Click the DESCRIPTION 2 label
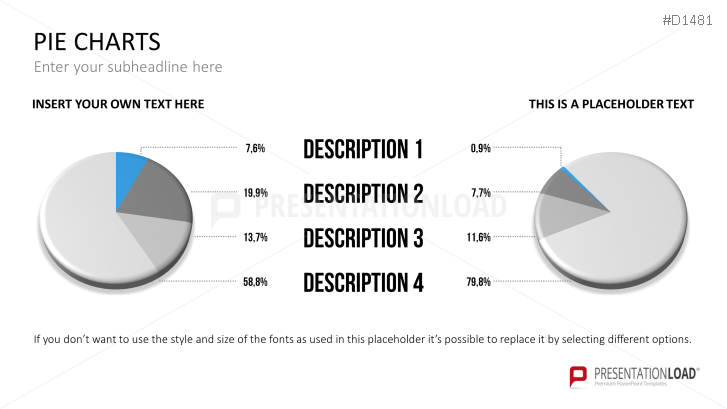The width and height of the screenshot is (727, 409). click(363, 194)
